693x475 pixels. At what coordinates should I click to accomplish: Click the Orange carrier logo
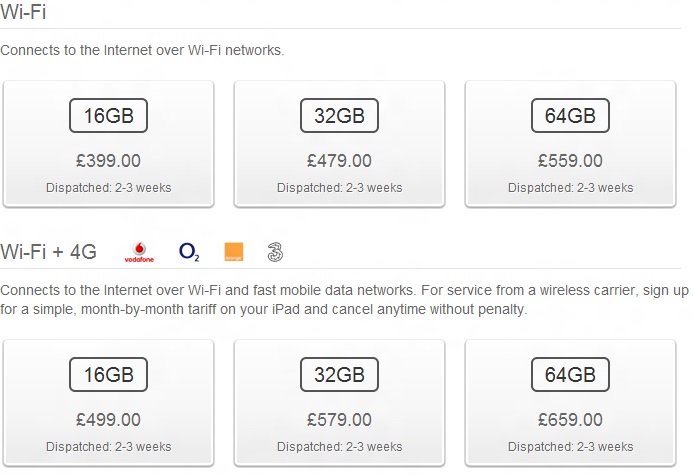[x=233, y=252]
